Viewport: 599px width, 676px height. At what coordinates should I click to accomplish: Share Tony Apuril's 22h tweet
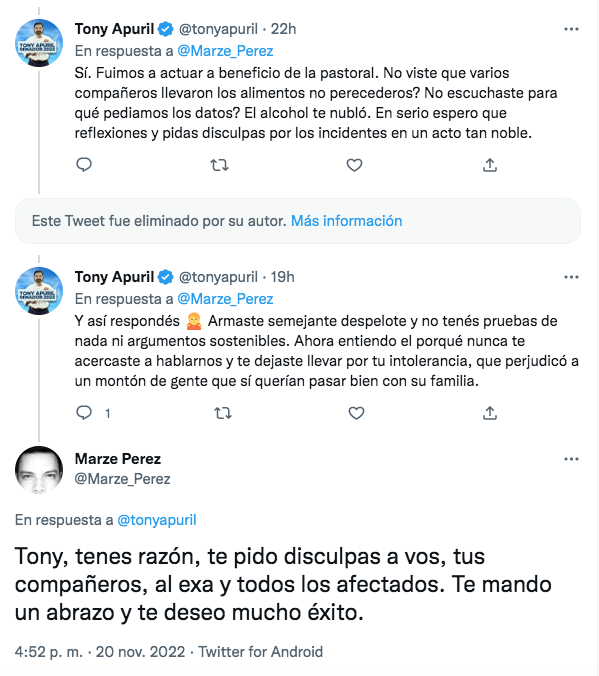tap(490, 165)
